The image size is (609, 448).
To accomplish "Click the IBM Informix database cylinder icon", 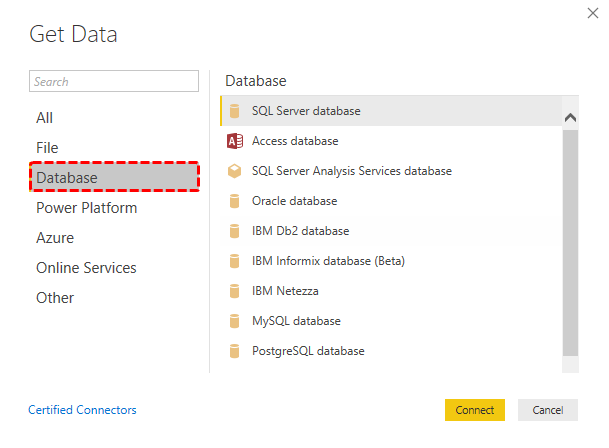I will (234, 261).
